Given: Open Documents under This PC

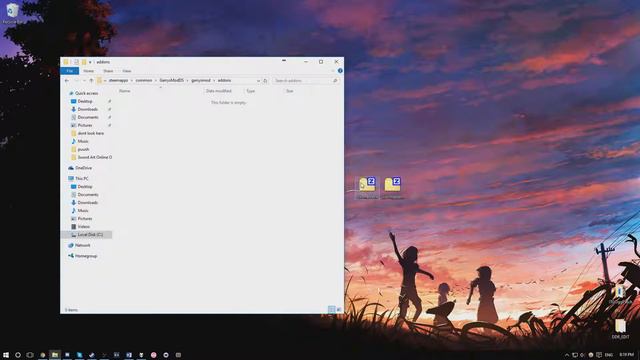Looking at the screenshot, I should 87,195.
